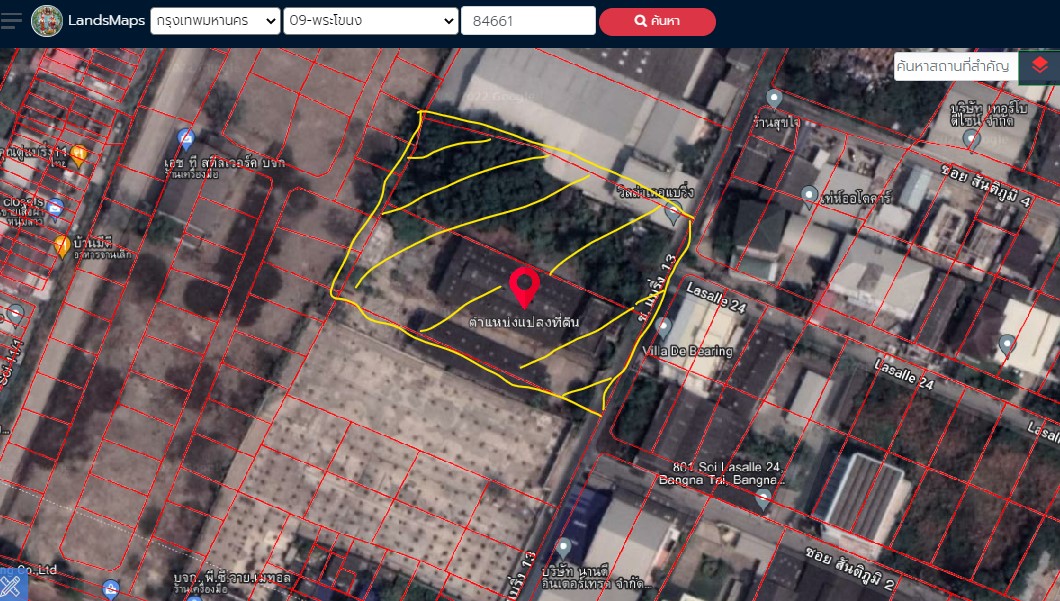The height and width of the screenshot is (601, 1060).
Task: Select the Villa De Bearing map pin
Action: pos(664,328)
